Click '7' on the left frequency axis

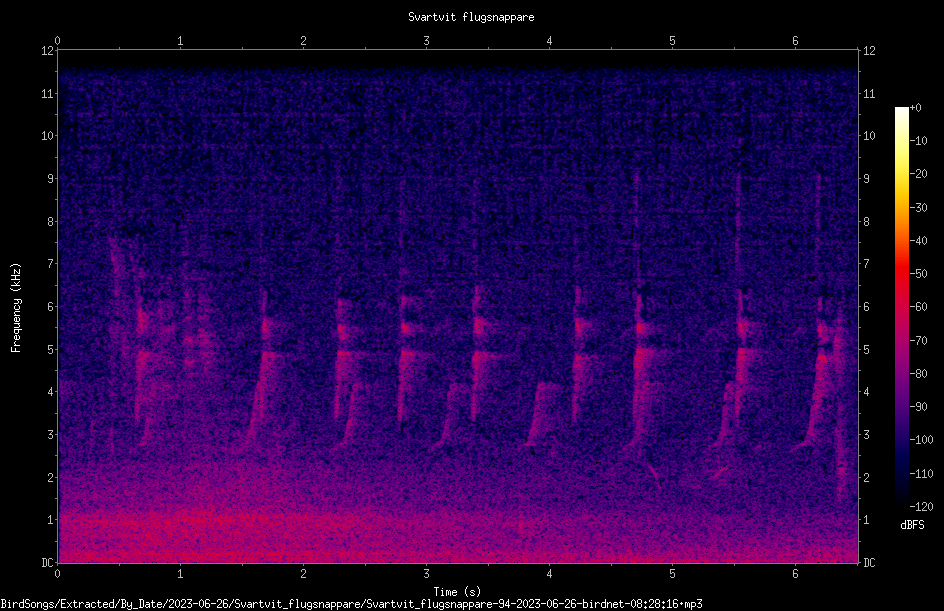pos(51,264)
